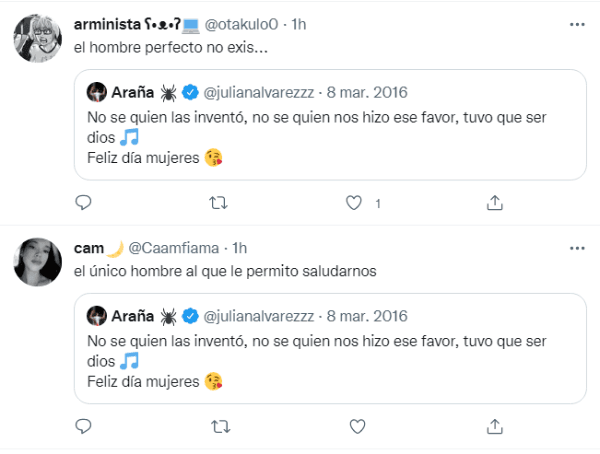The height and width of the screenshot is (454, 600).
Task: Click Araña's avatar in arminista's quoted tweet
Action: tap(97, 92)
